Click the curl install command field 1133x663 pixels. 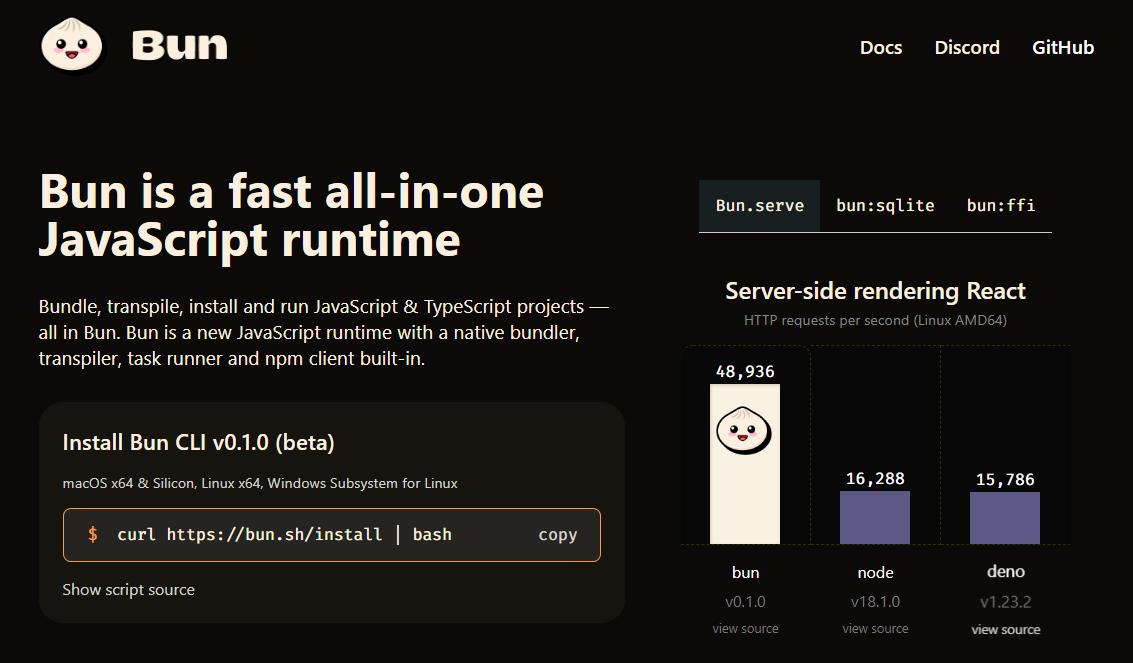tap(332, 535)
